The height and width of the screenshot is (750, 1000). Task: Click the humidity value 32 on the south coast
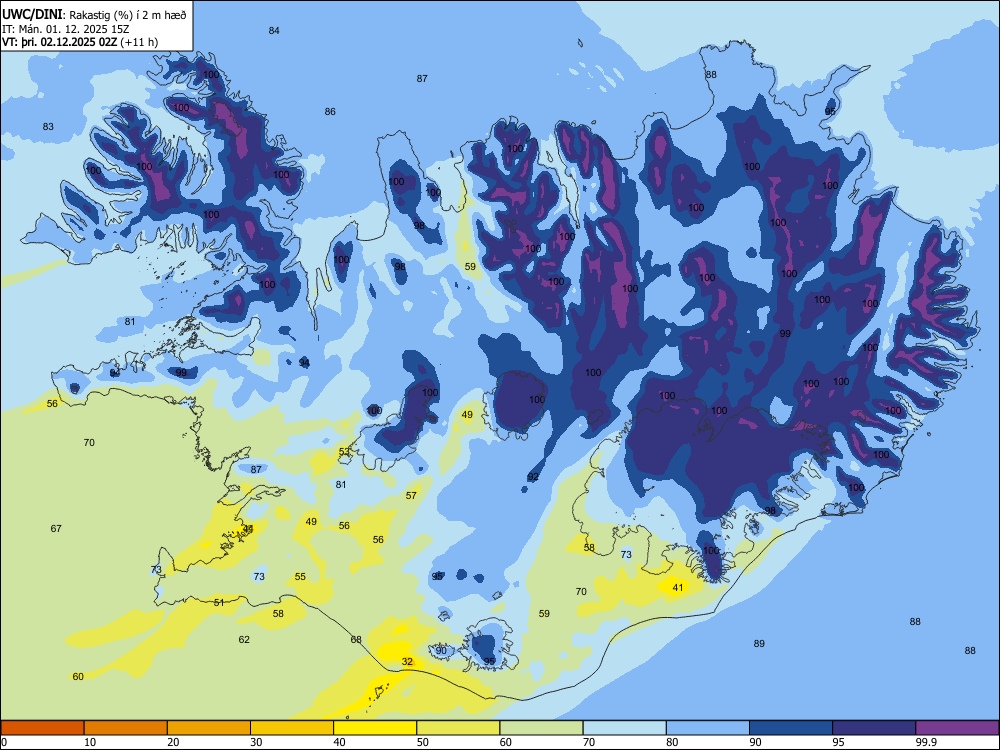[407, 662]
